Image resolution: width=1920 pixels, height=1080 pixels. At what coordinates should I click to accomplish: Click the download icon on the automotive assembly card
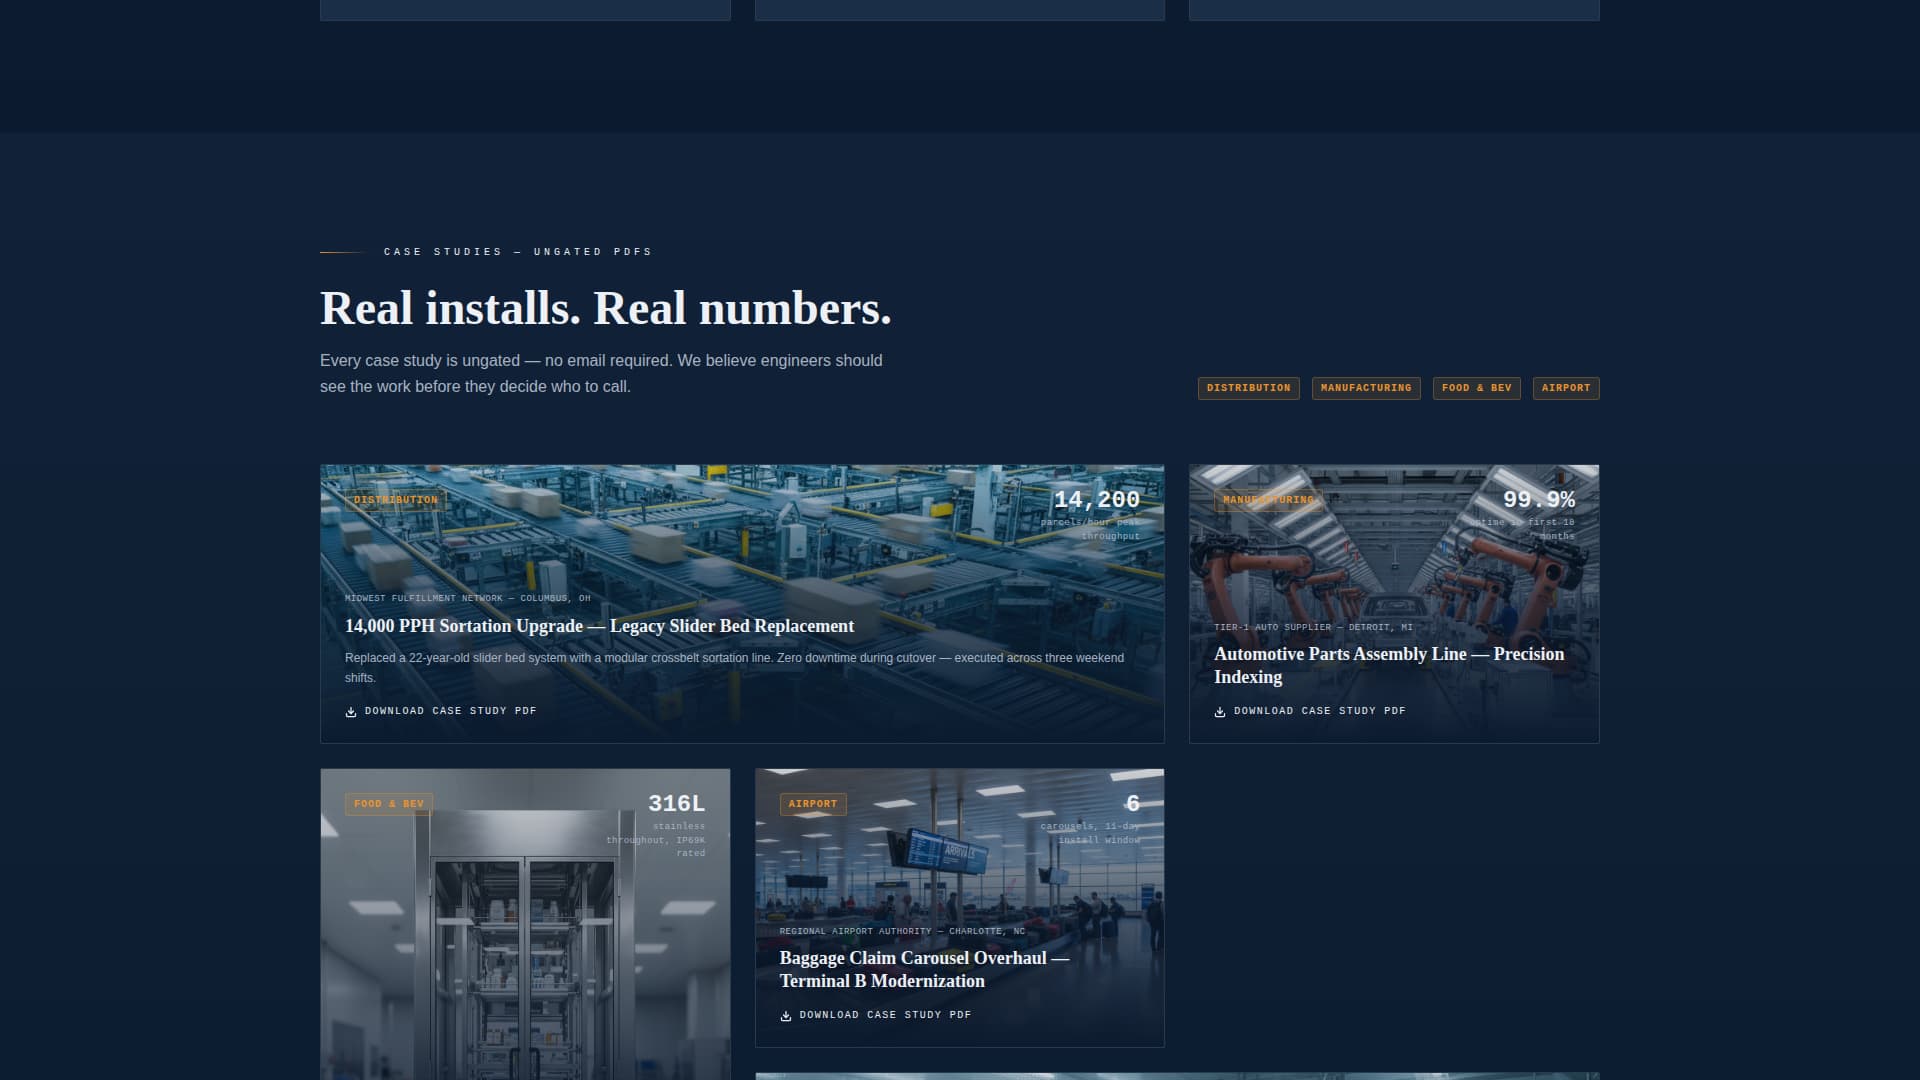coord(1220,711)
